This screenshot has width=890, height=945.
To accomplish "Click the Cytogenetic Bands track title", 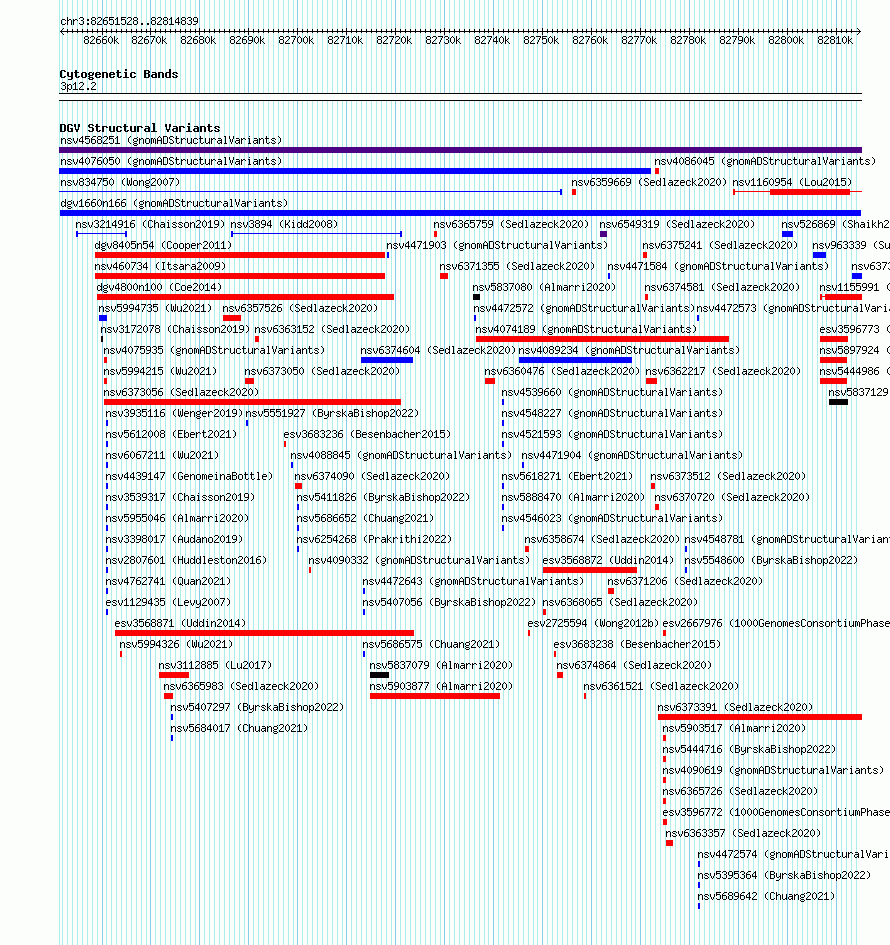I will (x=119, y=74).
